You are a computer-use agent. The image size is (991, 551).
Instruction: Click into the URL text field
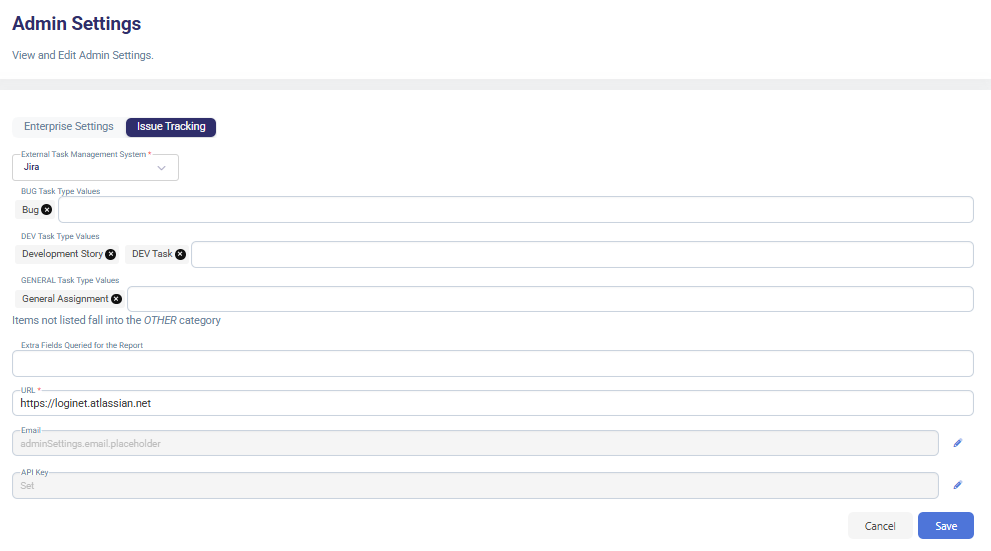[492, 403]
